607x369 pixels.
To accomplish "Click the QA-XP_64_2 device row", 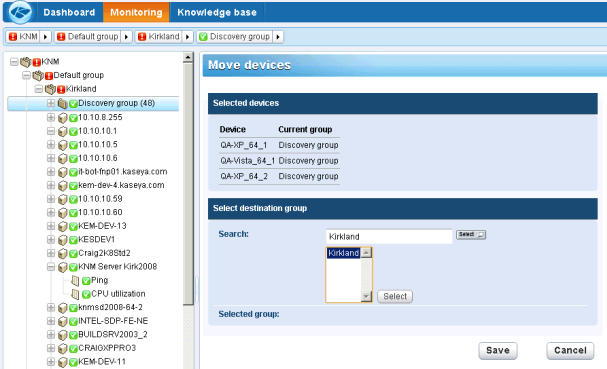I will [279, 176].
